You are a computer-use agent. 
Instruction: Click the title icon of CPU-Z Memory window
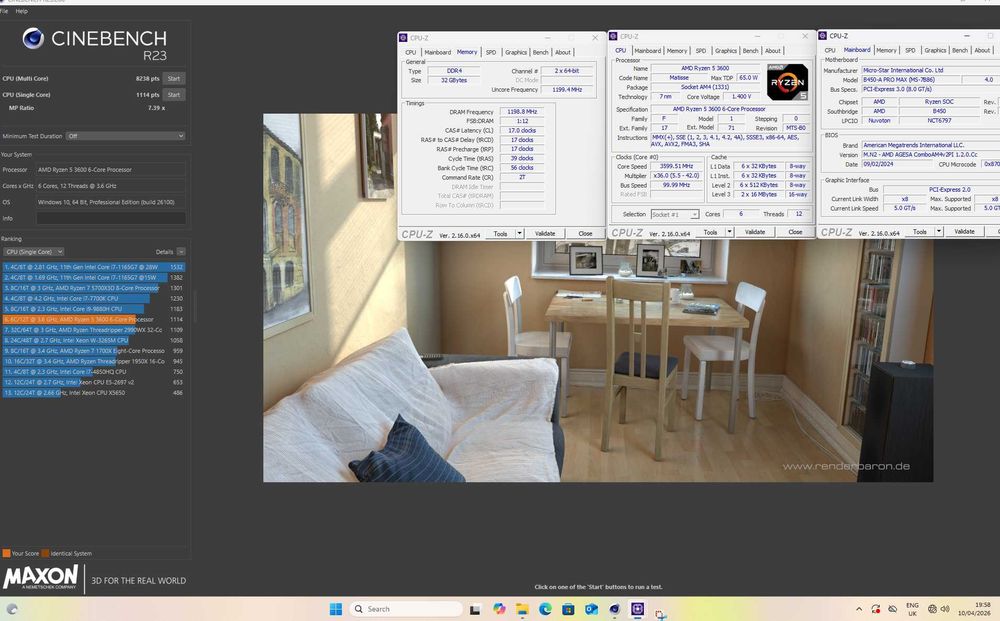point(403,38)
